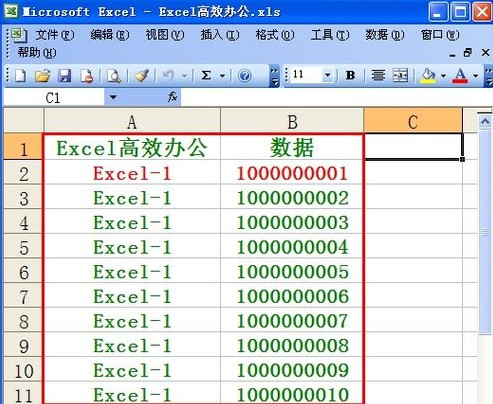Image resolution: width=493 pixels, height=404 pixels.
Task: Open the font size dropdown arrow
Action: click(x=328, y=75)
